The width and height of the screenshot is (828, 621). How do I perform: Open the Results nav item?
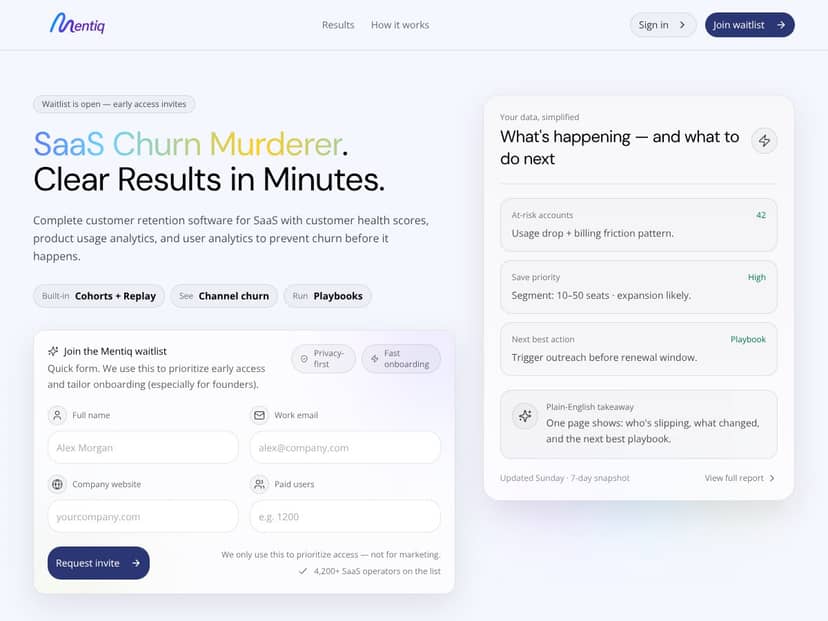coord(338,25)
